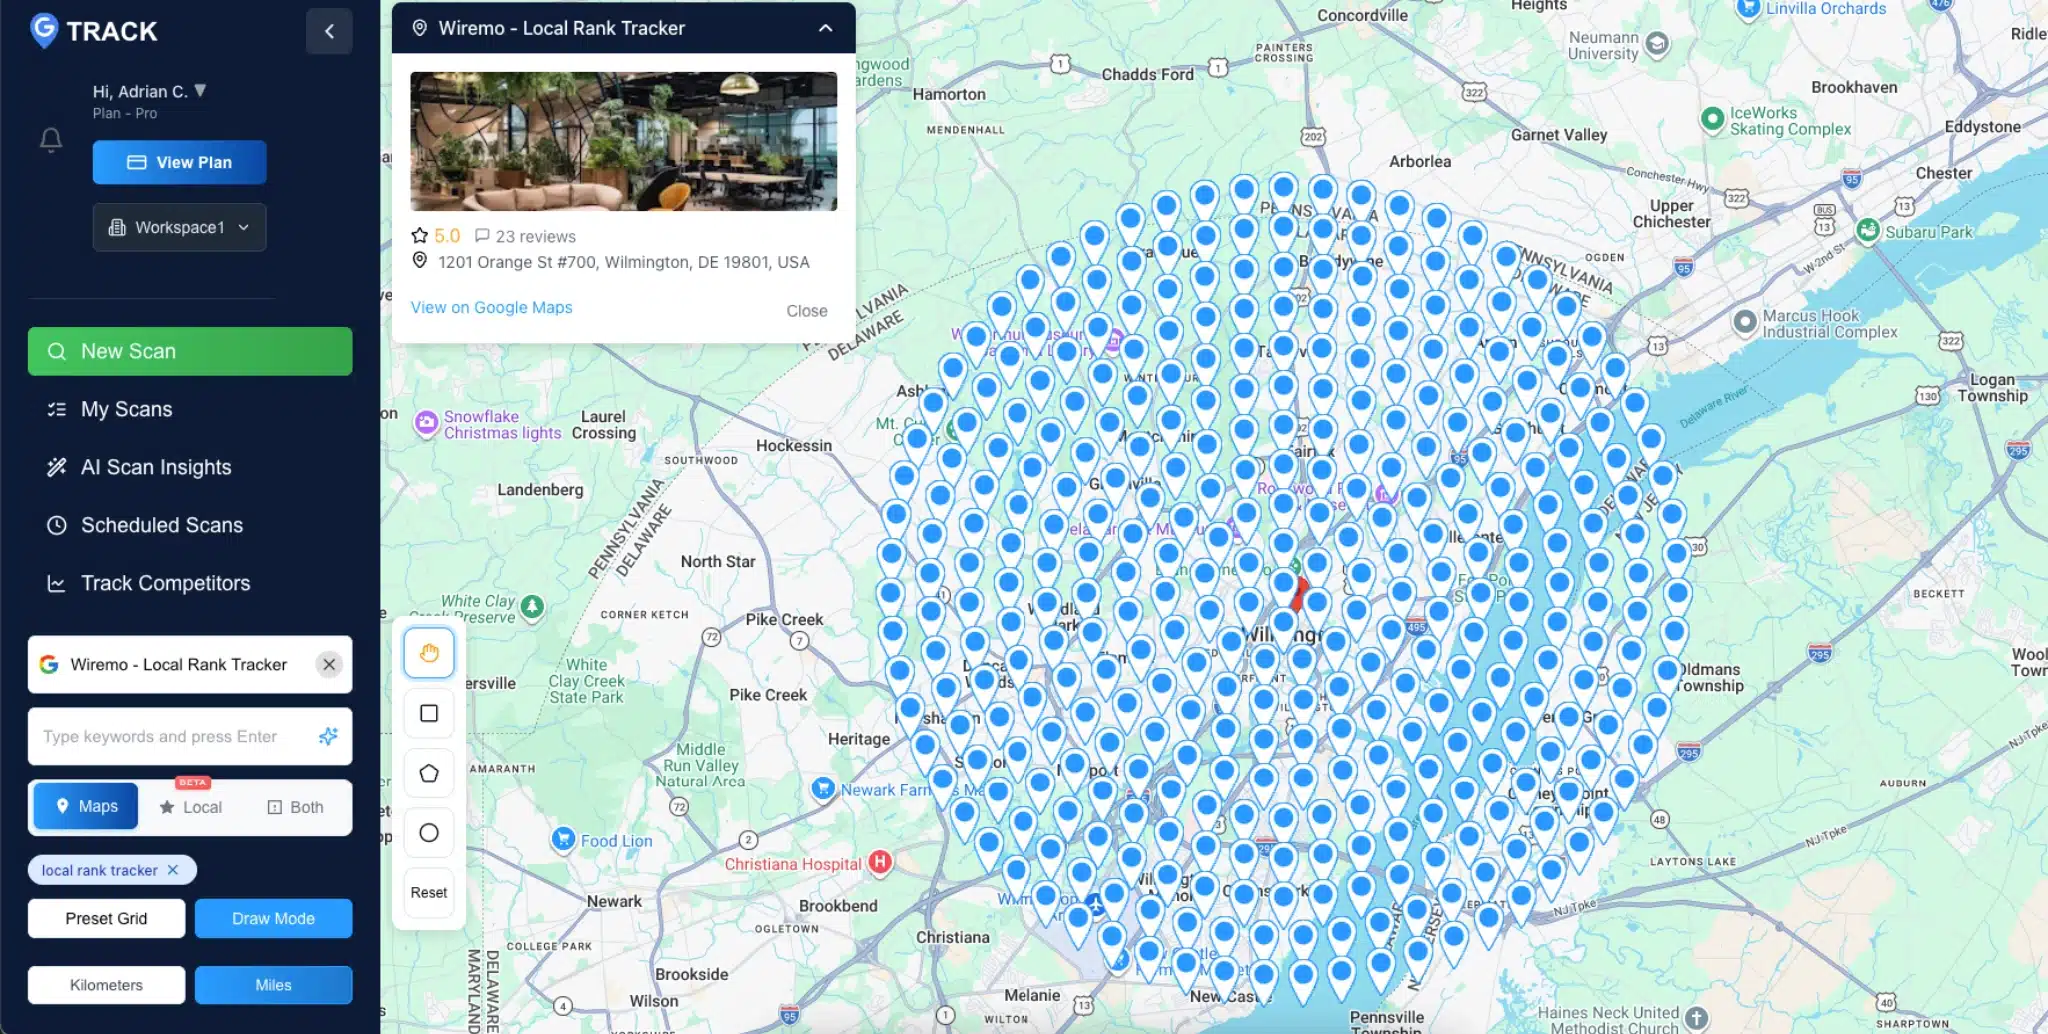Select Both as search mode

click(295, 807)
